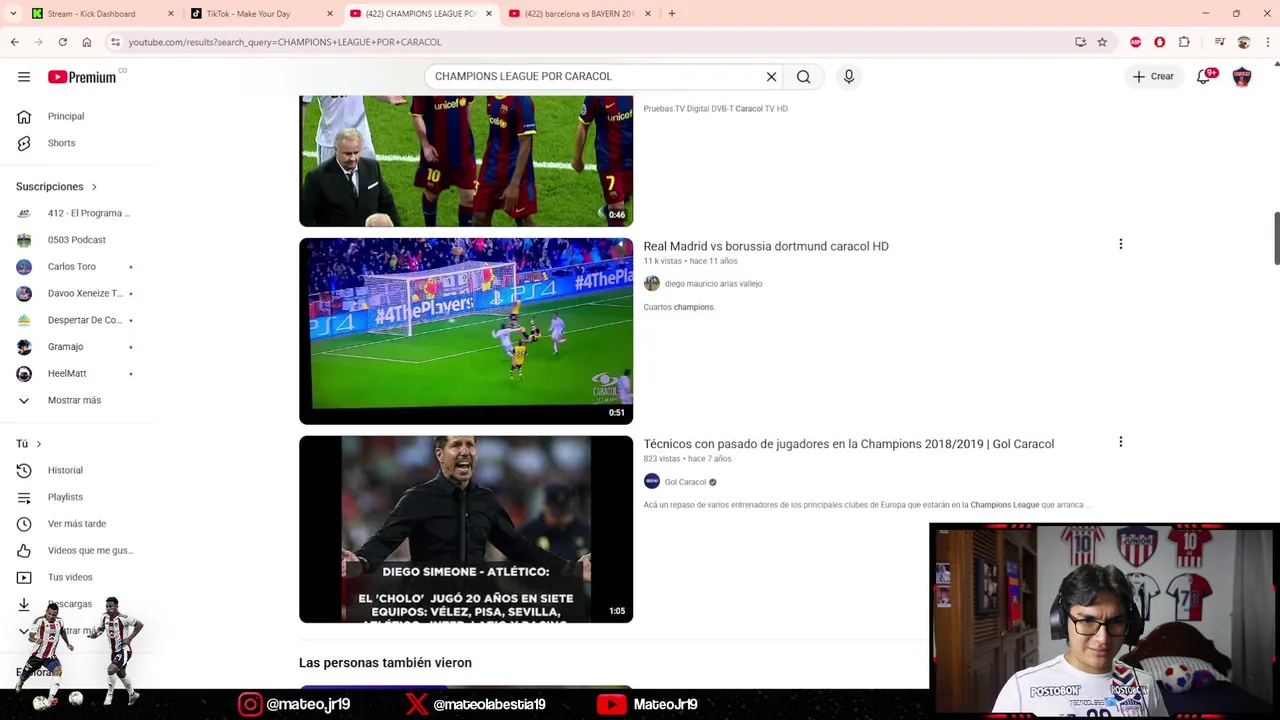Screen dimensions: 1280x720
Task: Open the Extensions puzzle menu
Action: point(1184,42)
